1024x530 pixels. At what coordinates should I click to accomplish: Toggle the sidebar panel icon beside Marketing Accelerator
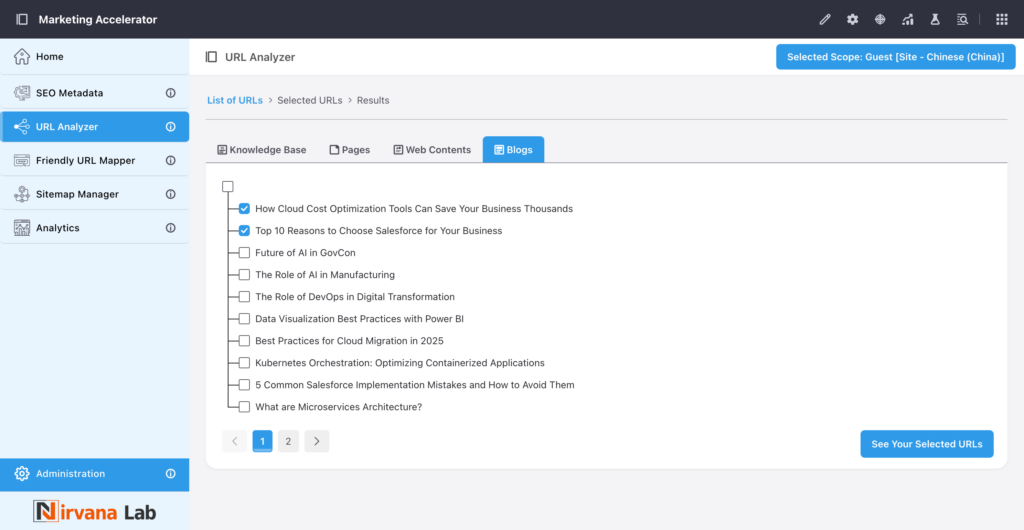[22, 19]
